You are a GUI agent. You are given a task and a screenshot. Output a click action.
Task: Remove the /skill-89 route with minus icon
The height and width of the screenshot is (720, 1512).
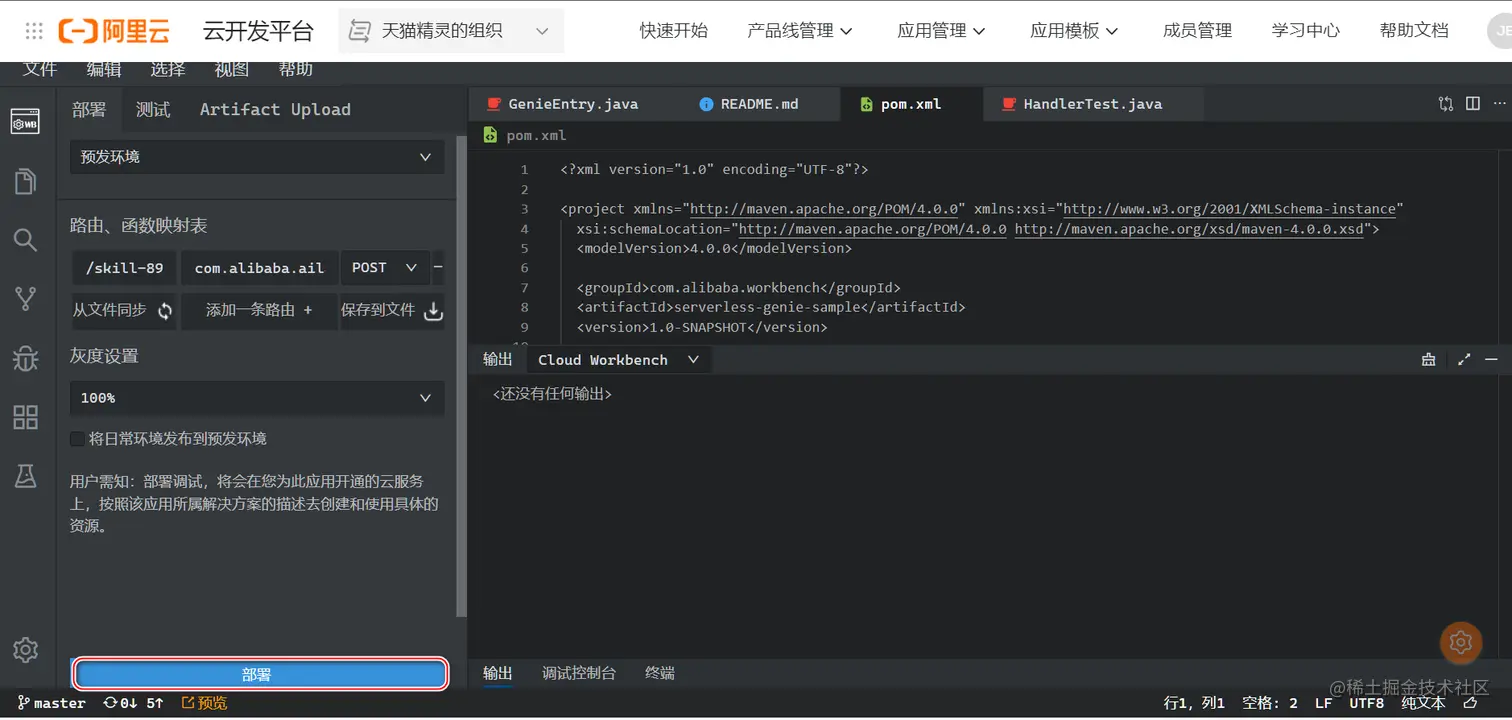[x=438, y=267]
